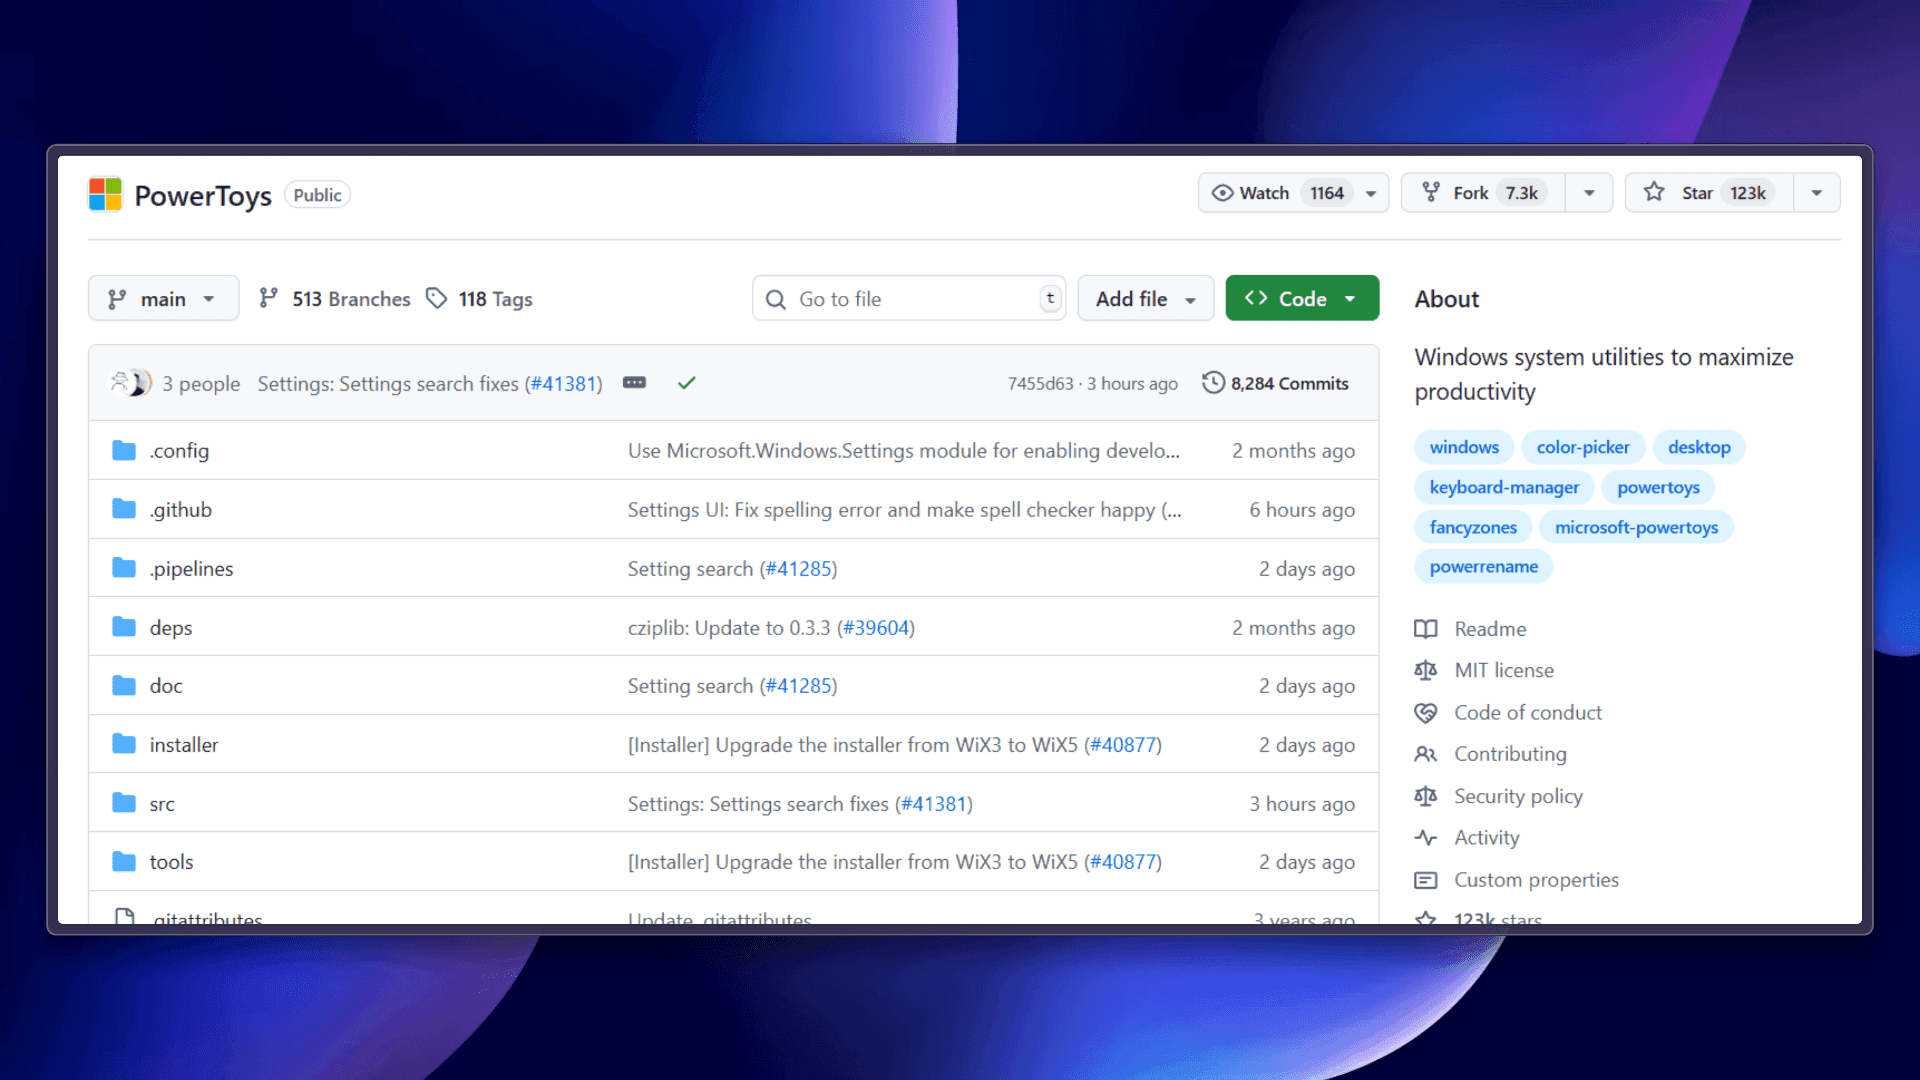Open the 'Use Microsoft.Windows.Settings module' commit message
Viewport: 1920px width, 1080px height.
click(904, 451)
